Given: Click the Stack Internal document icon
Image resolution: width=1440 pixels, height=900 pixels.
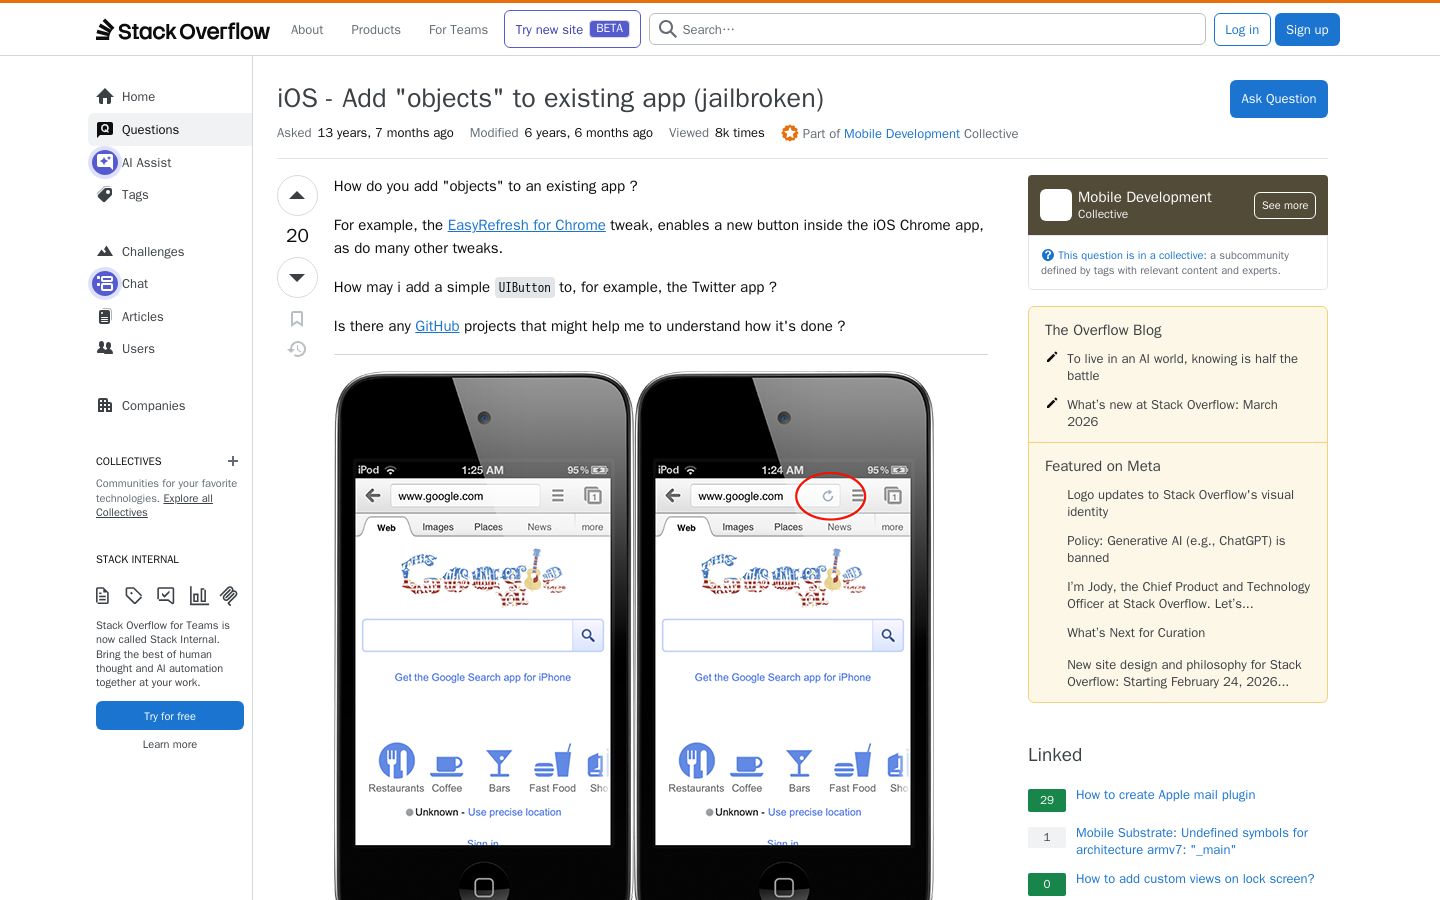Looking at the screenshot, I should 102,596.
